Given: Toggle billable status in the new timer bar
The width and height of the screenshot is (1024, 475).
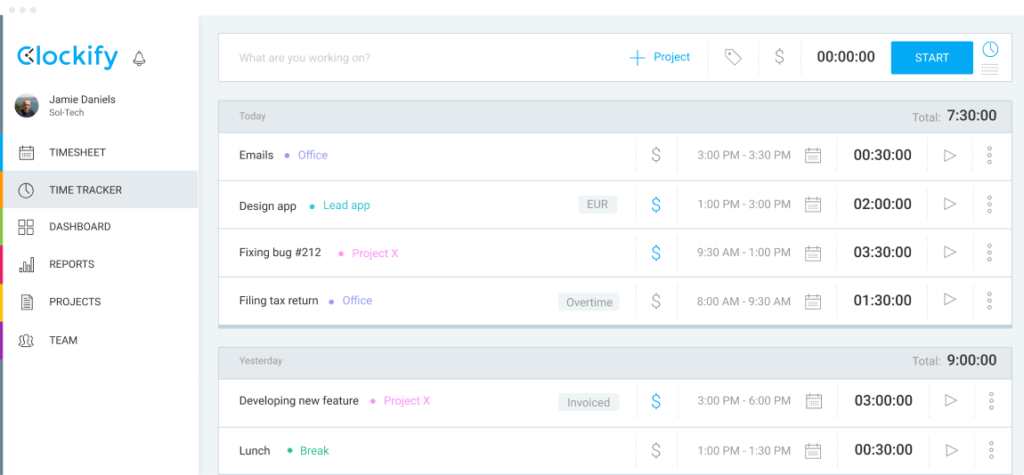Looking at the screenshot, I should click(x=779, y=58).
